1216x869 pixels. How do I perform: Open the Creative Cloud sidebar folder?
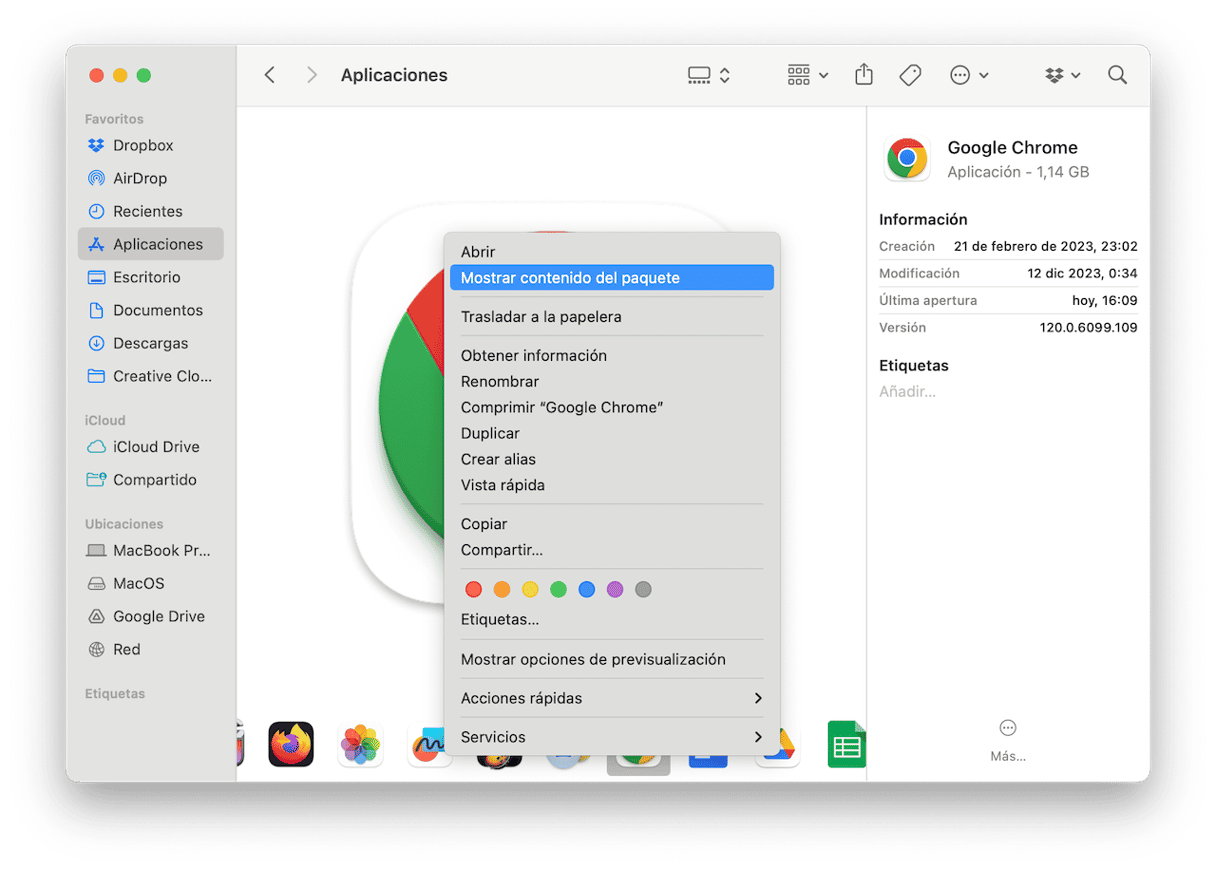tap(150, 376)
